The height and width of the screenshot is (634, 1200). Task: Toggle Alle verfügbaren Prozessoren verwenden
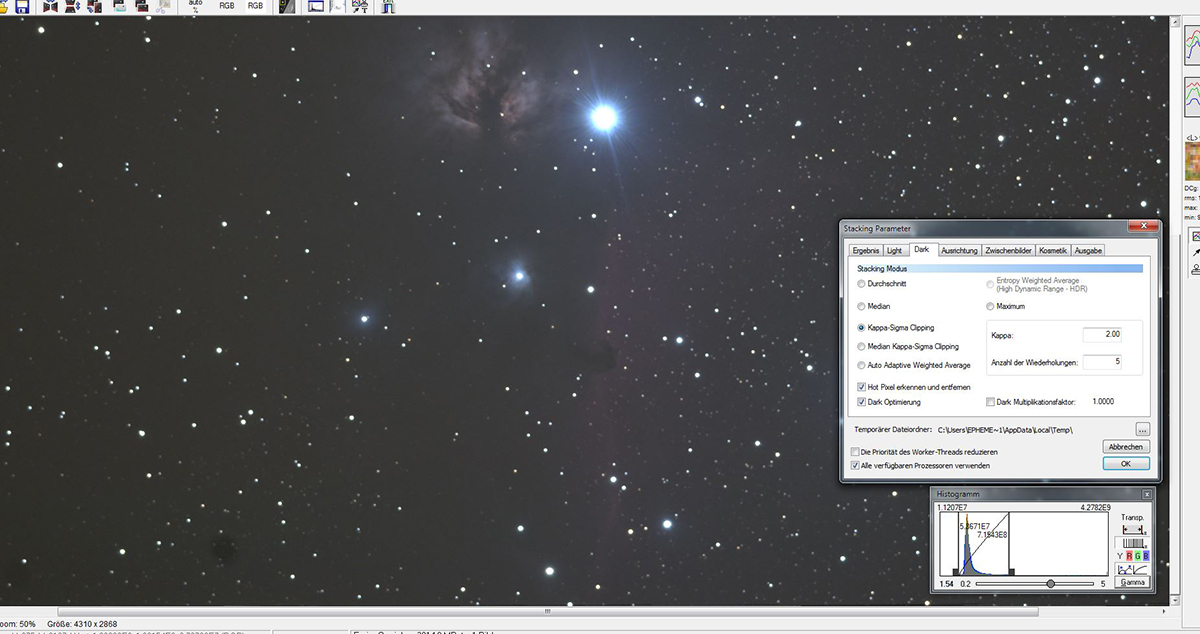[854, 465]
